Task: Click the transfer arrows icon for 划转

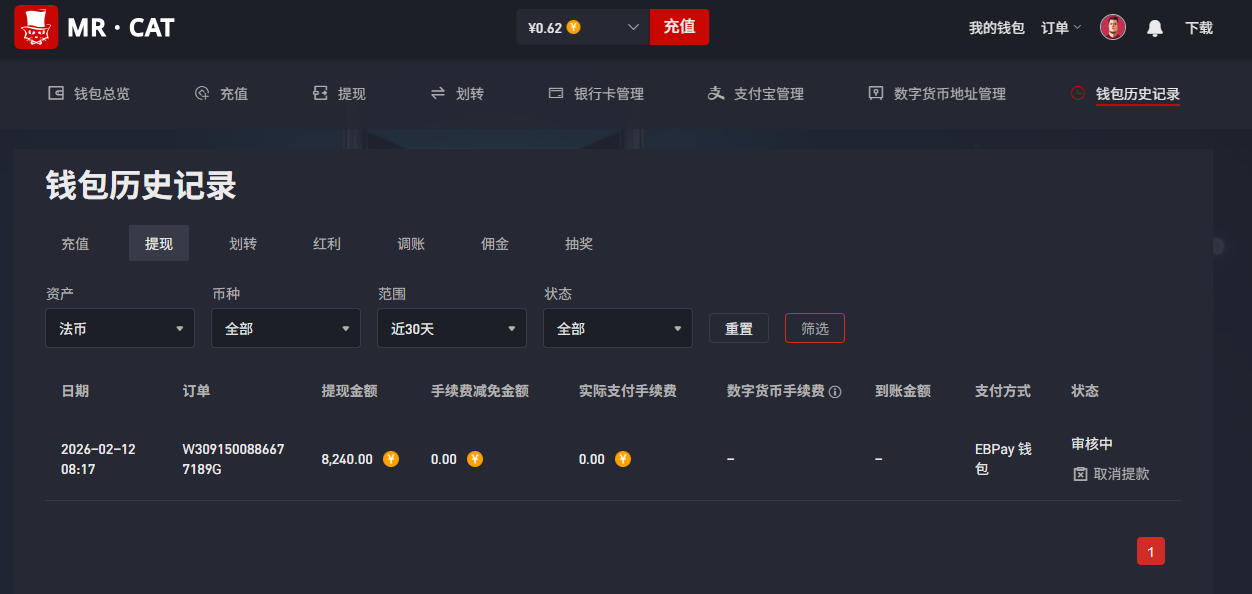Action: (437, 93)
